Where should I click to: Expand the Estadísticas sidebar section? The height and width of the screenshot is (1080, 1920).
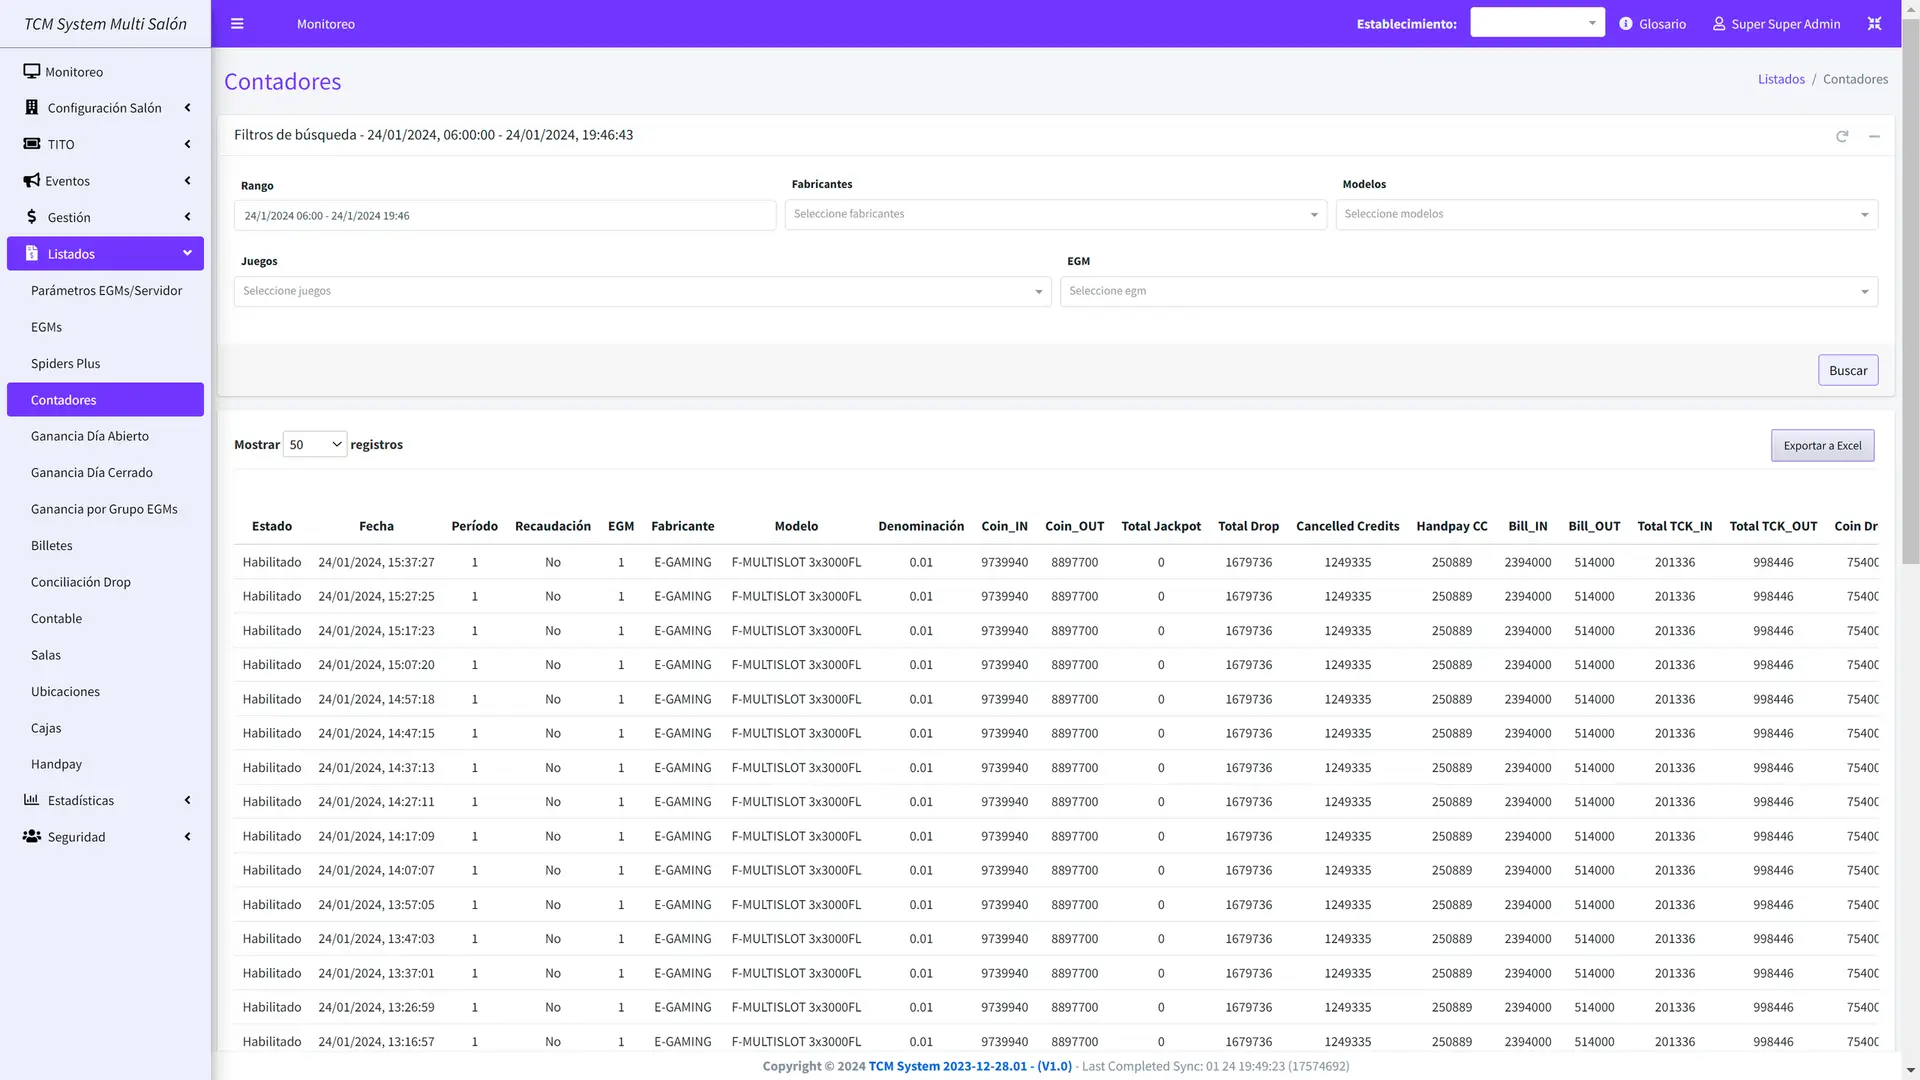pos(105,800)
